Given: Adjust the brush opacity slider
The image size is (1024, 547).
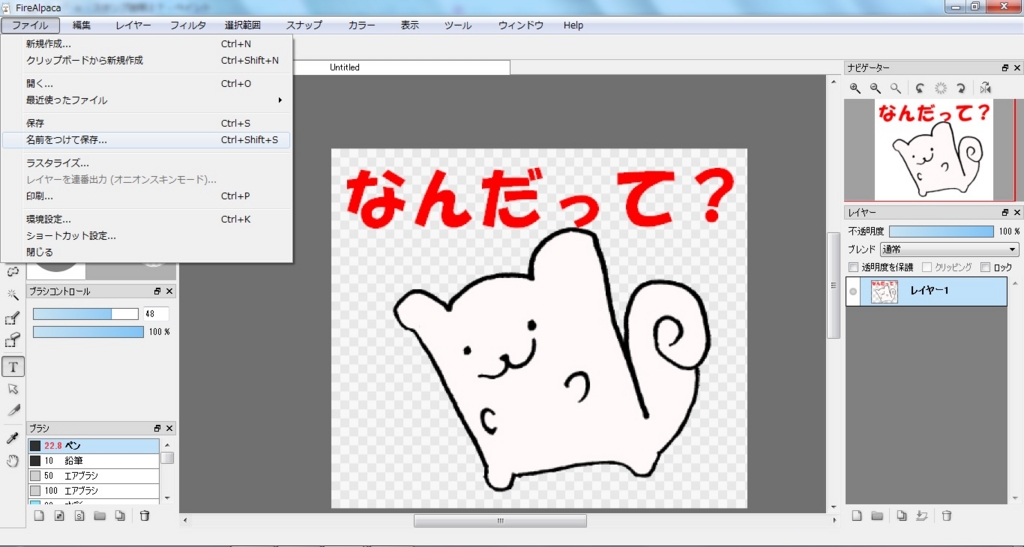Looking at the screenshot, I should pos(88,332).
